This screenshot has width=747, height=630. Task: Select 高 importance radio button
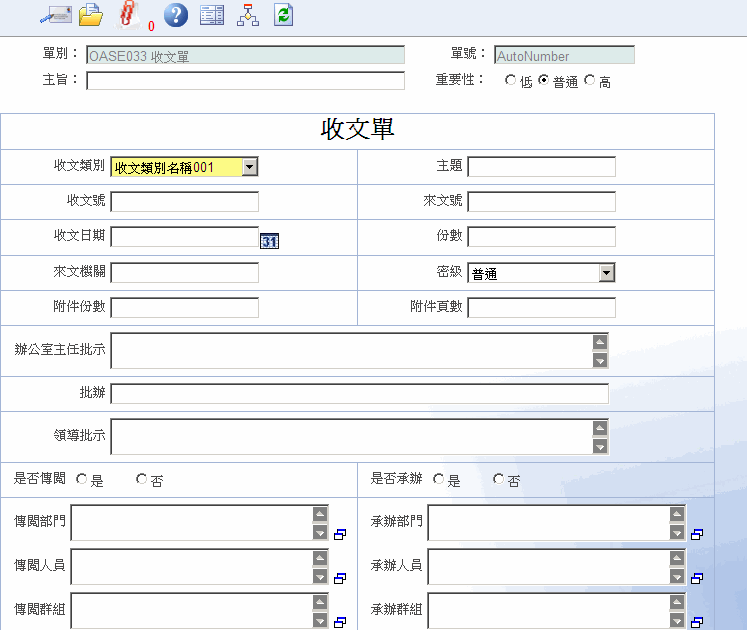tap(589, 80)
